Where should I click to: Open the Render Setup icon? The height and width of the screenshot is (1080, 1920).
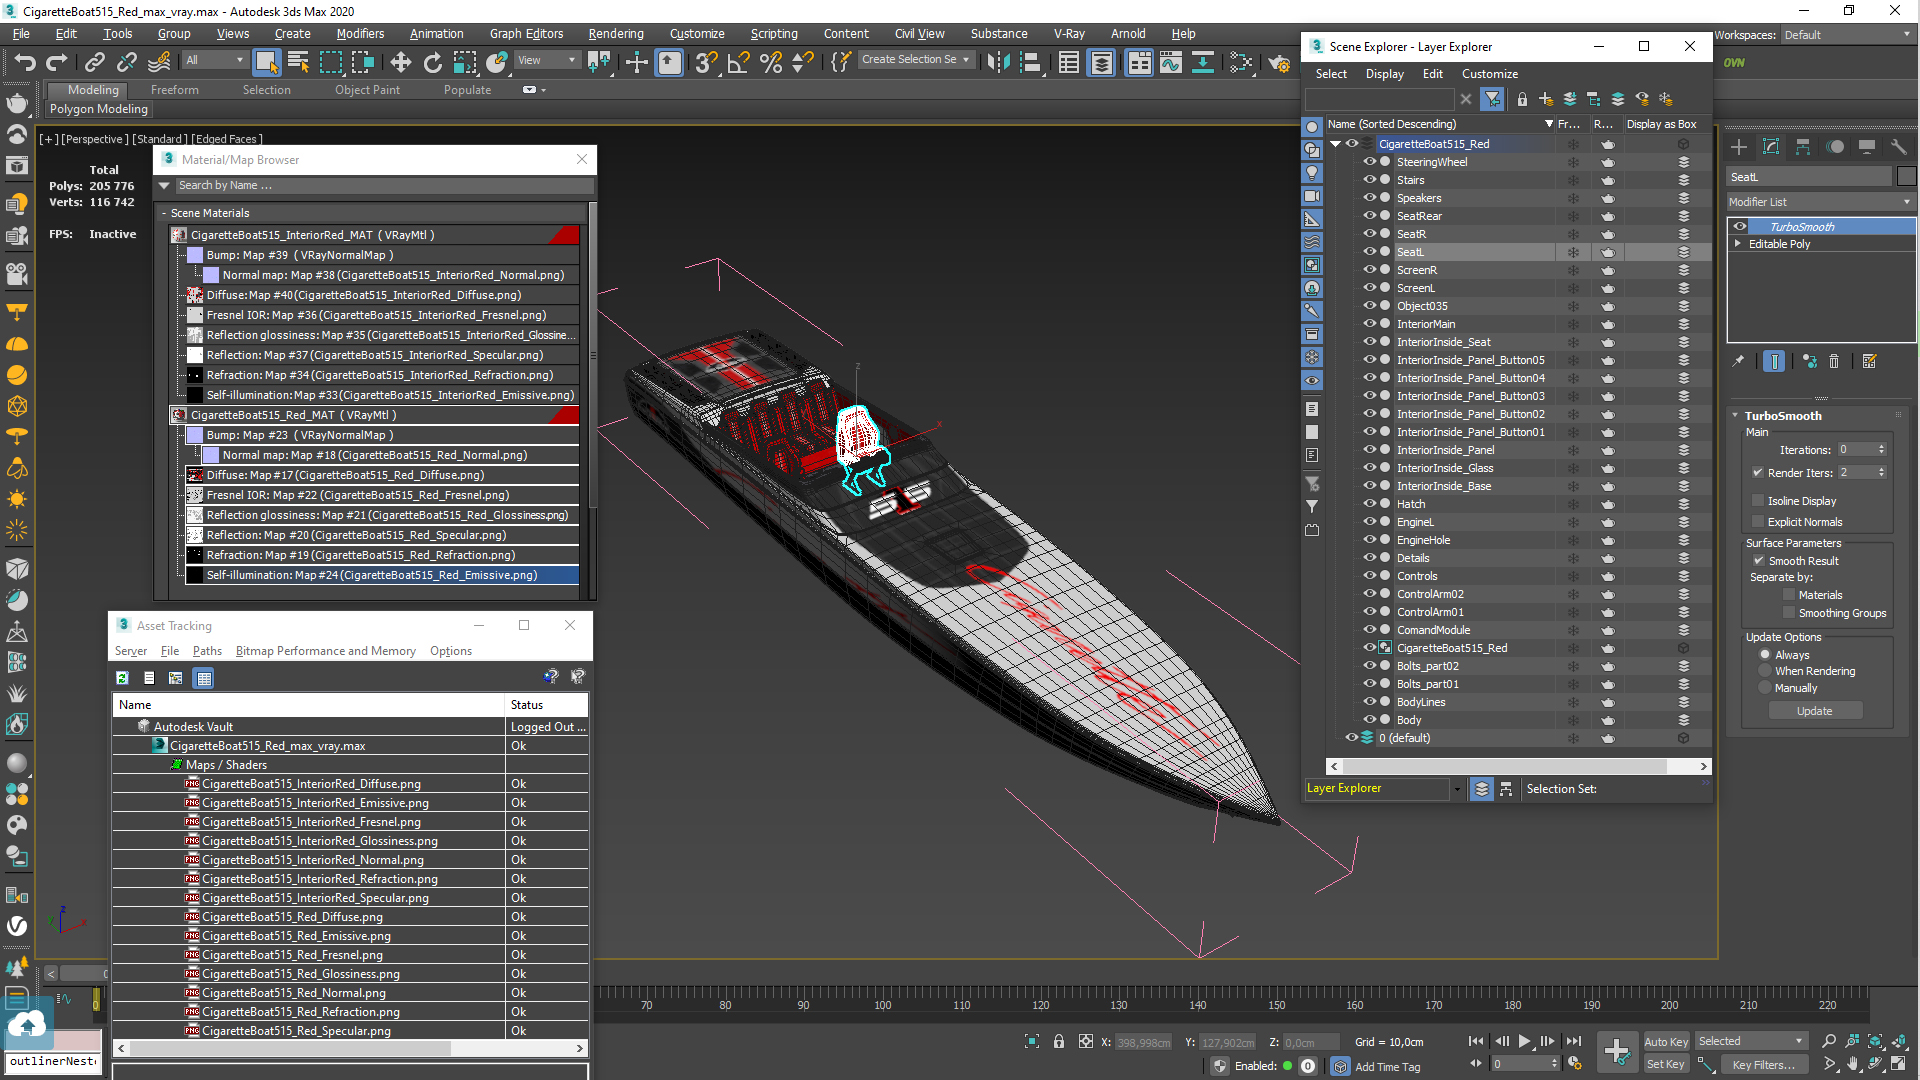tap(1278, 62)
